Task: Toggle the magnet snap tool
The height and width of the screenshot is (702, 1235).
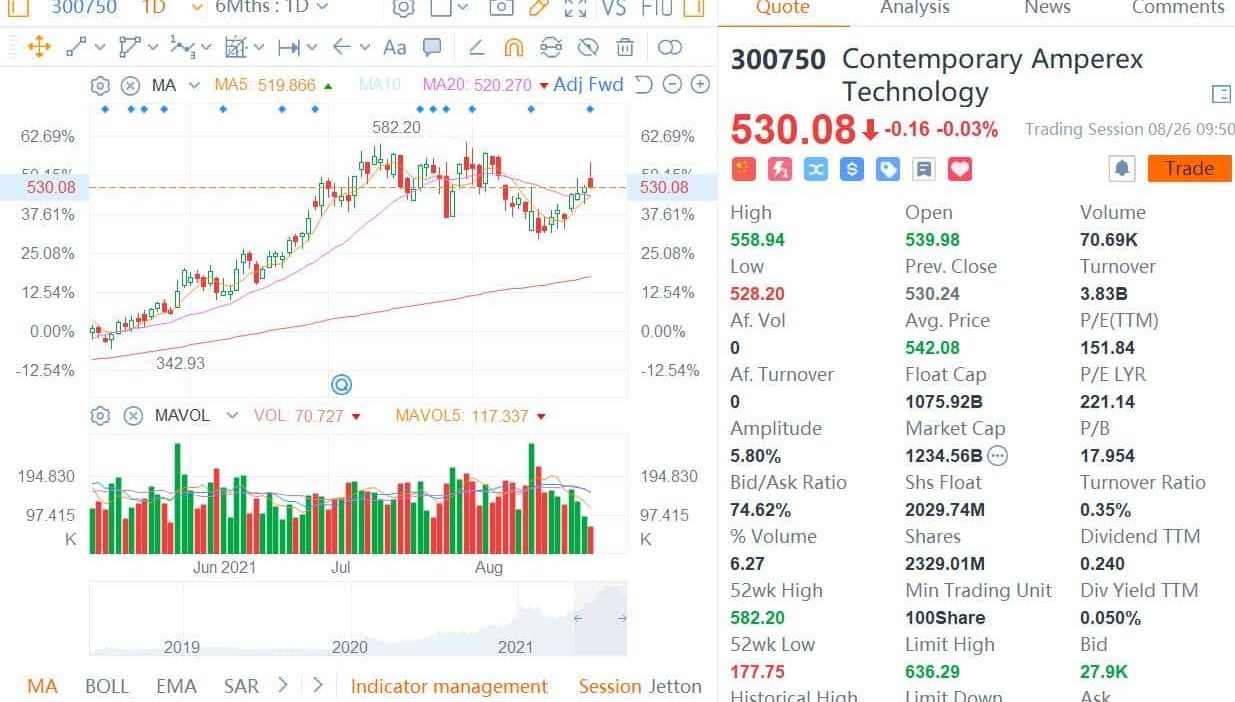Action: [x=513, y=47]
